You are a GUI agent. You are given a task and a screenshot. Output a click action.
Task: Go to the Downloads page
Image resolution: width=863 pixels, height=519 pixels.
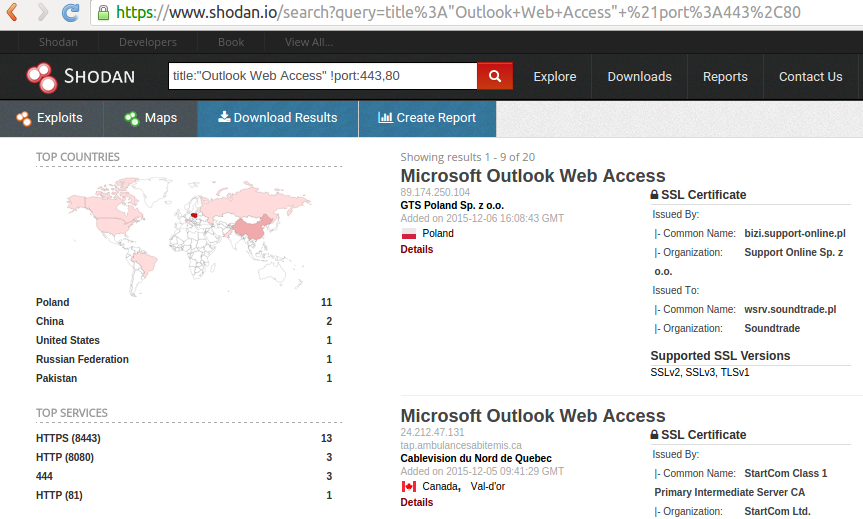click(640, 77)
